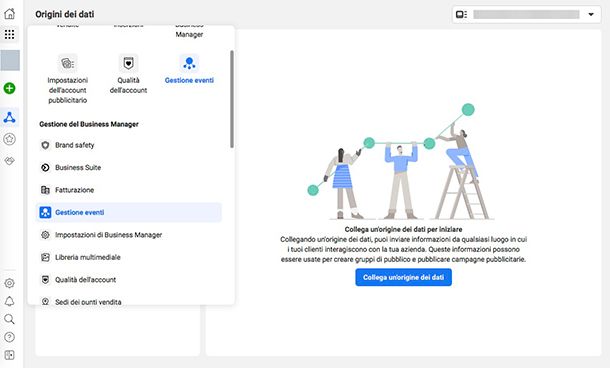Click the Impostazioni di Business Manager gear icon
This screenshot has height=368, width=610.
coord(45,235)
